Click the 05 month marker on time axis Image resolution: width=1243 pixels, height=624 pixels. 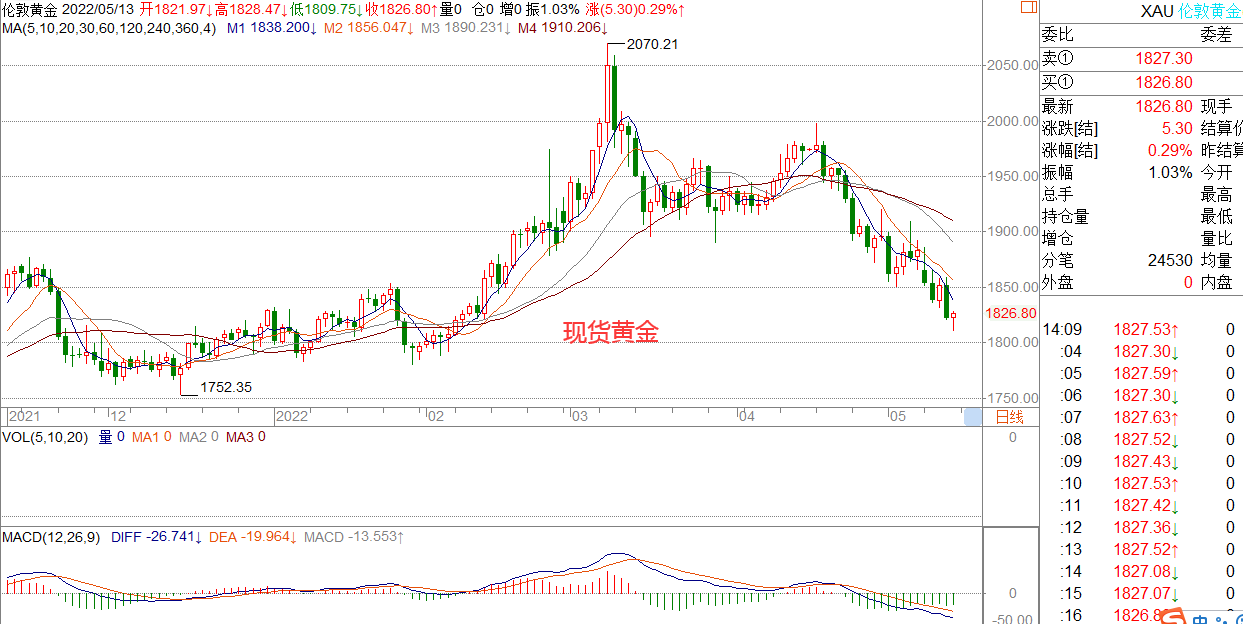898,416
